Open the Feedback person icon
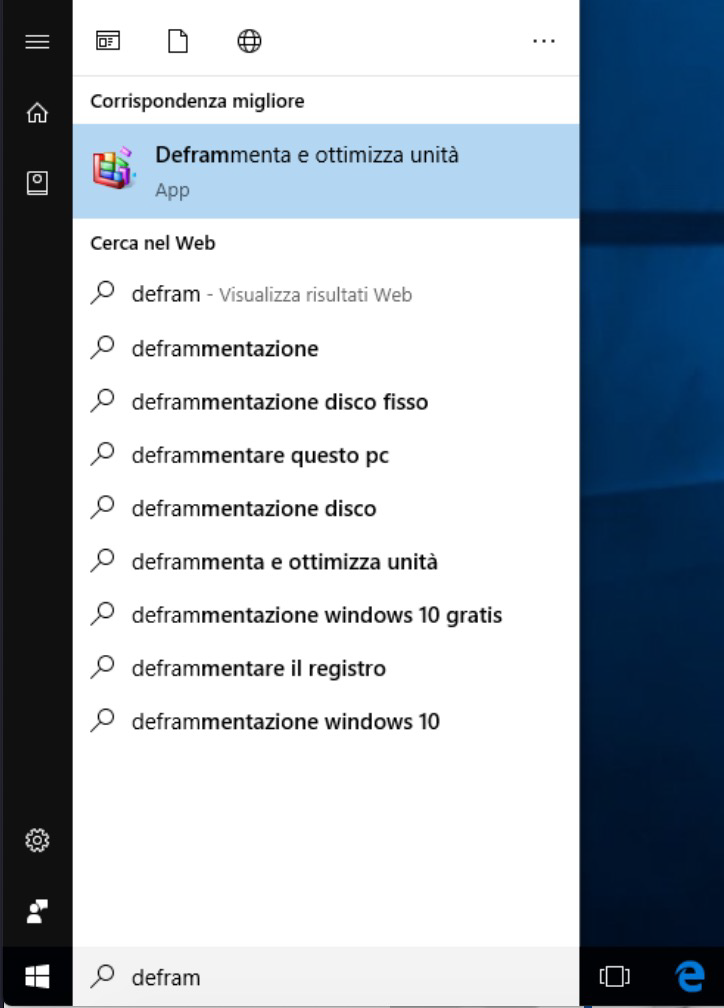Image resolution: width=724 pixels, height=1008 pixels. (x=37, y=911)
